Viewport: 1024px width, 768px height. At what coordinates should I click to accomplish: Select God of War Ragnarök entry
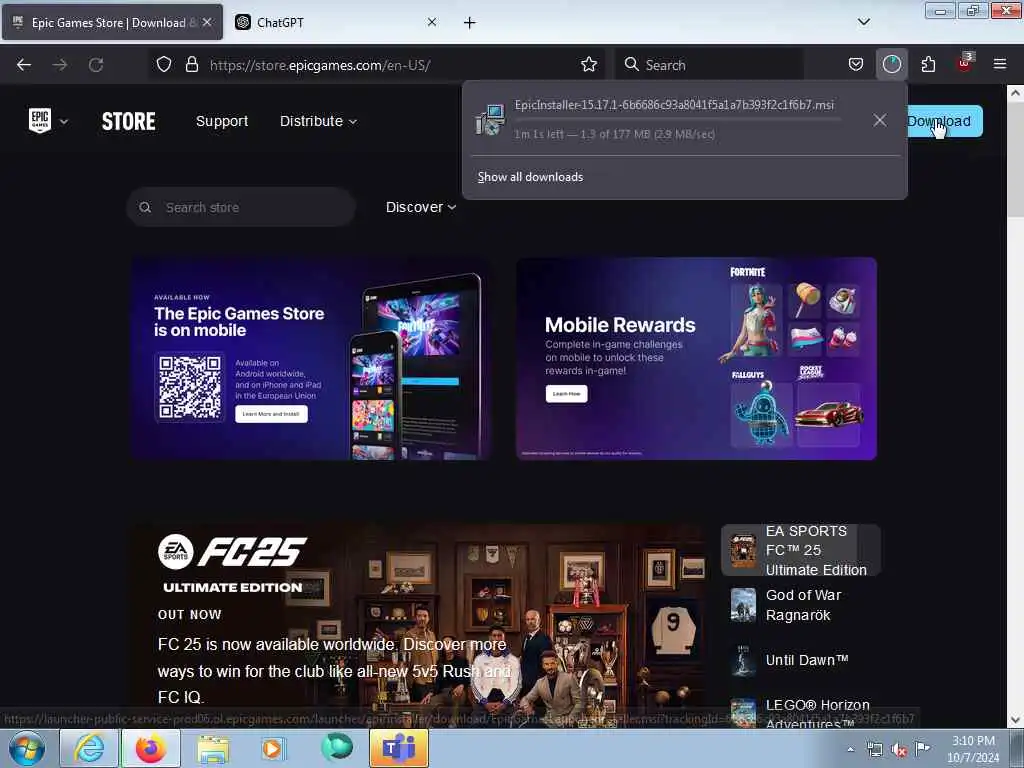801,605
